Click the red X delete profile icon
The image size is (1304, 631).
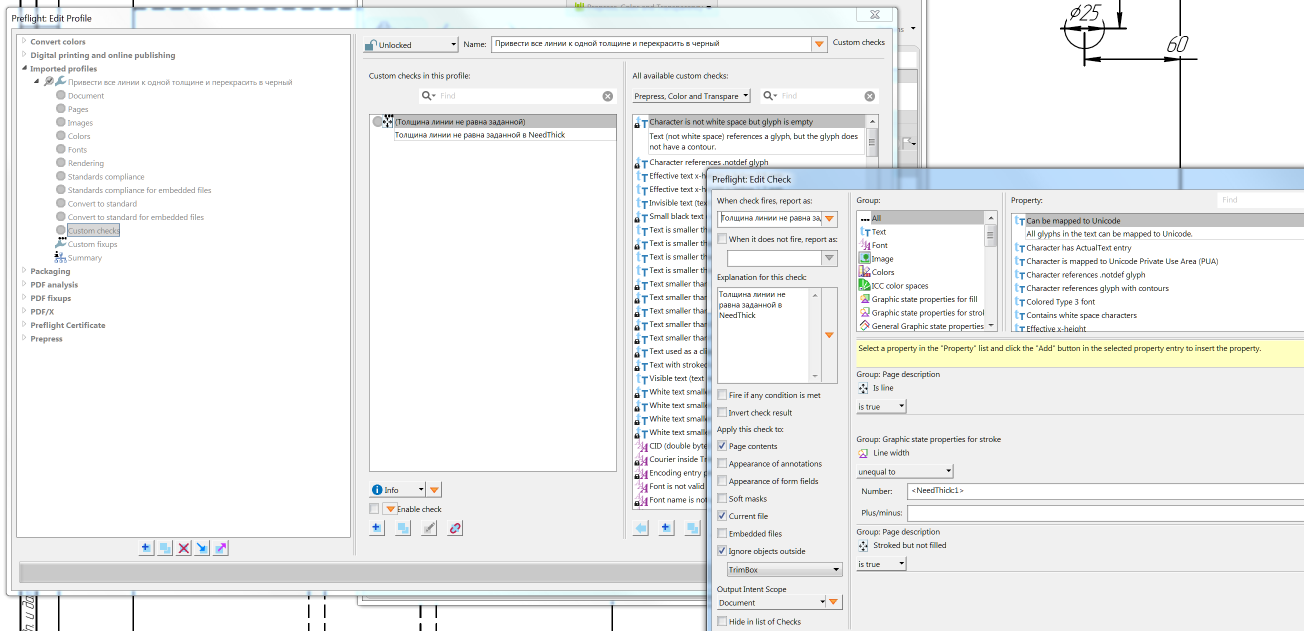[x=184, y=548]
